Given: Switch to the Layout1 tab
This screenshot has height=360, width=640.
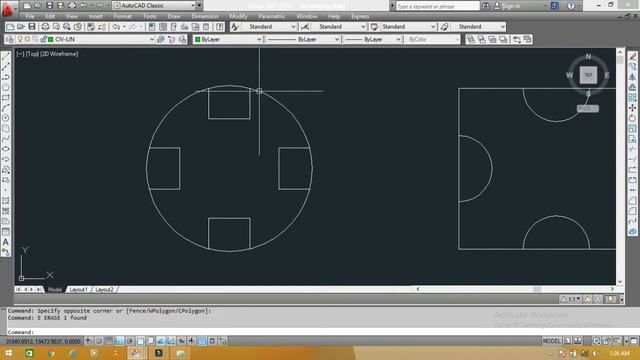Looking at the screenshot, I should pos(78,289).
